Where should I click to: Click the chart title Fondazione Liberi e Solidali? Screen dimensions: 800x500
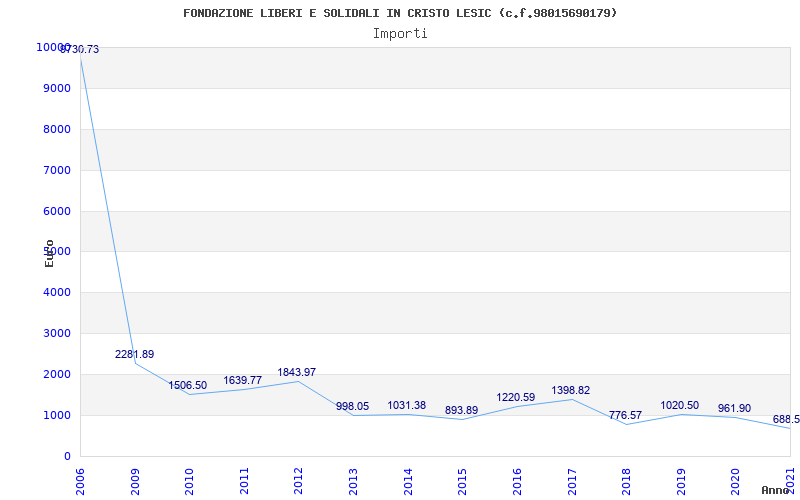(400, 13)
